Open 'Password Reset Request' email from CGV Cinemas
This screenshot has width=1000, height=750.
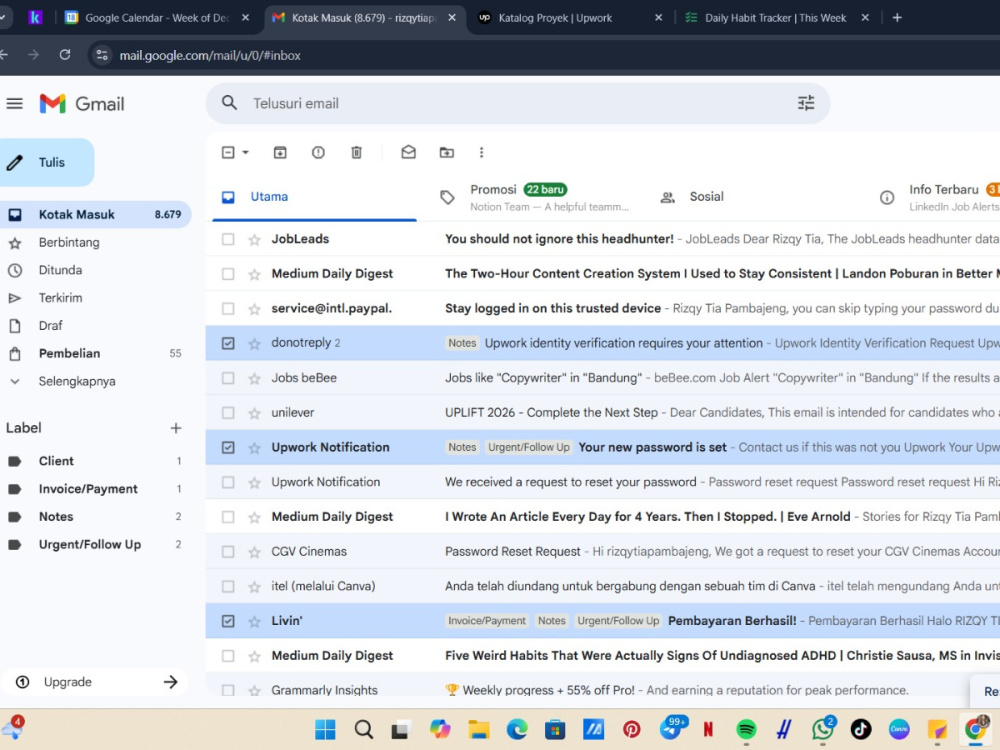coord(603,552)
